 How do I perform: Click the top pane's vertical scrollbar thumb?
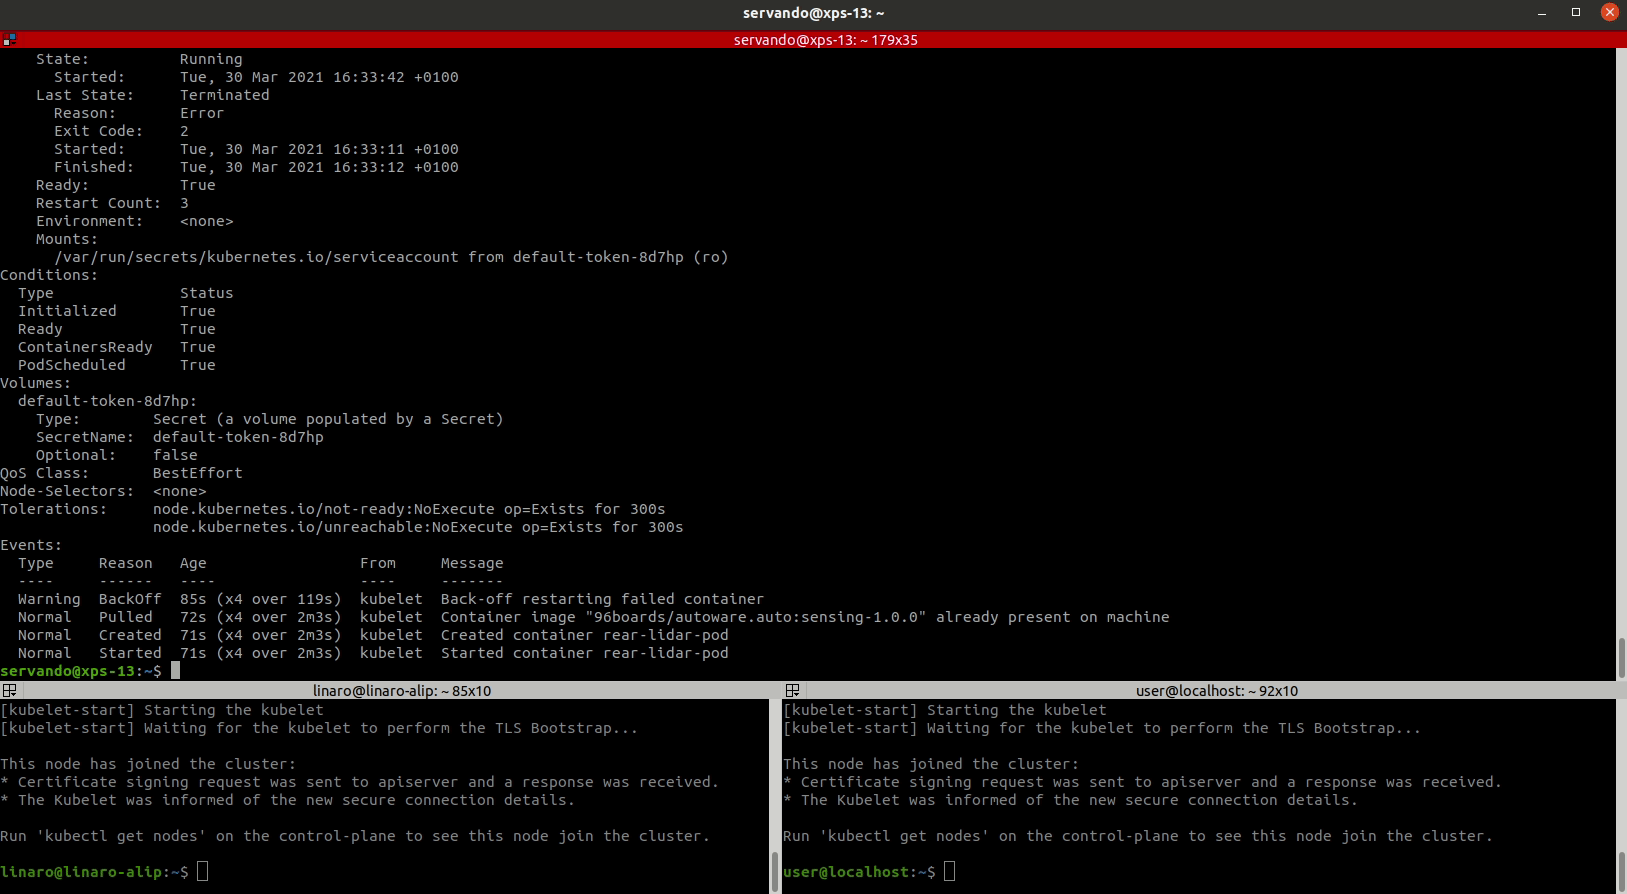[1621, 658]
